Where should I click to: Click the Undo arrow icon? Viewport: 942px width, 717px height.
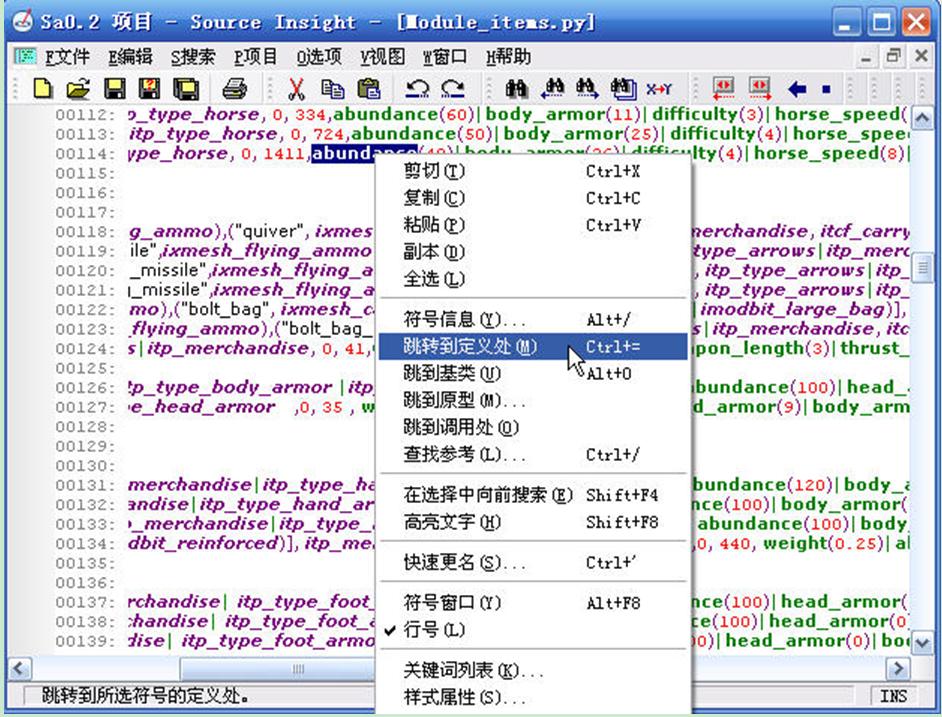(418, 88)
